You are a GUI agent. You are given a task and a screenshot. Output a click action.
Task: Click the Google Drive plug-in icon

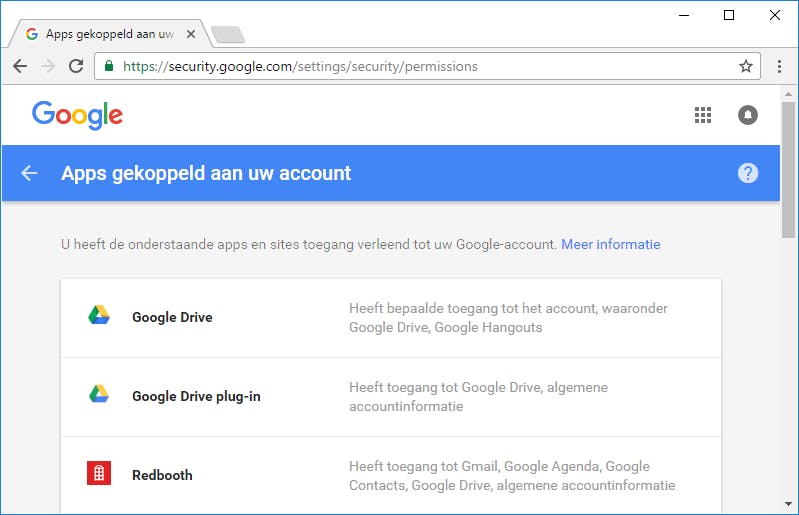tap(98, 395)
